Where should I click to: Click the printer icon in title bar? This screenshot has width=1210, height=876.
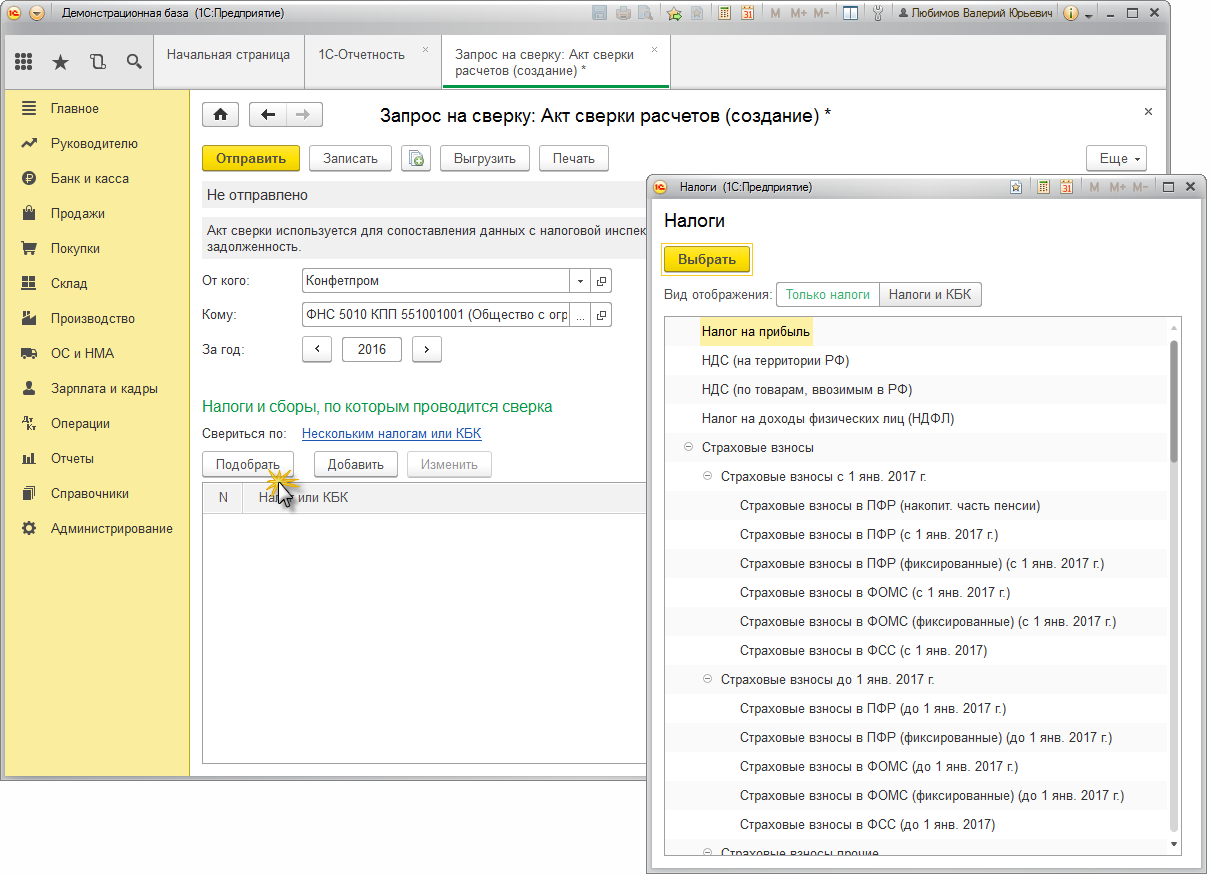tap(623, 14)
